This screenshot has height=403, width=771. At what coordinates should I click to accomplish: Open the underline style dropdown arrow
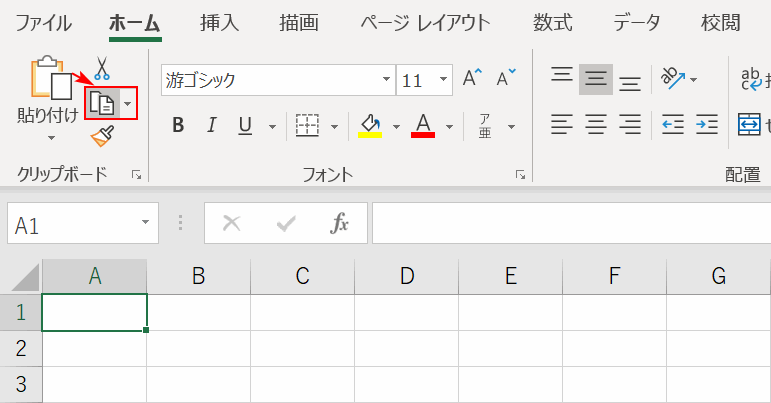(x=272, y=127)
